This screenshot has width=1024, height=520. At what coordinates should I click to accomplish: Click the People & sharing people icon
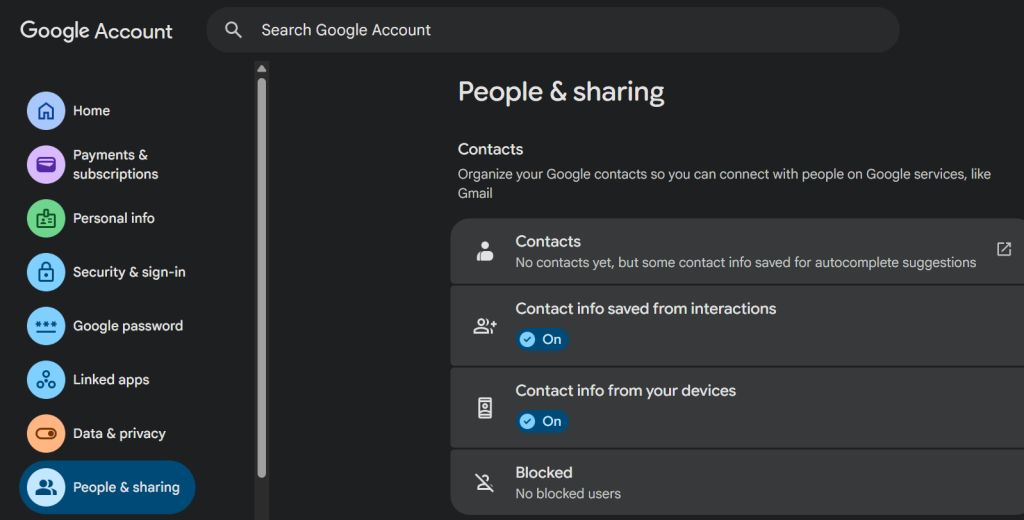[46, 487]
